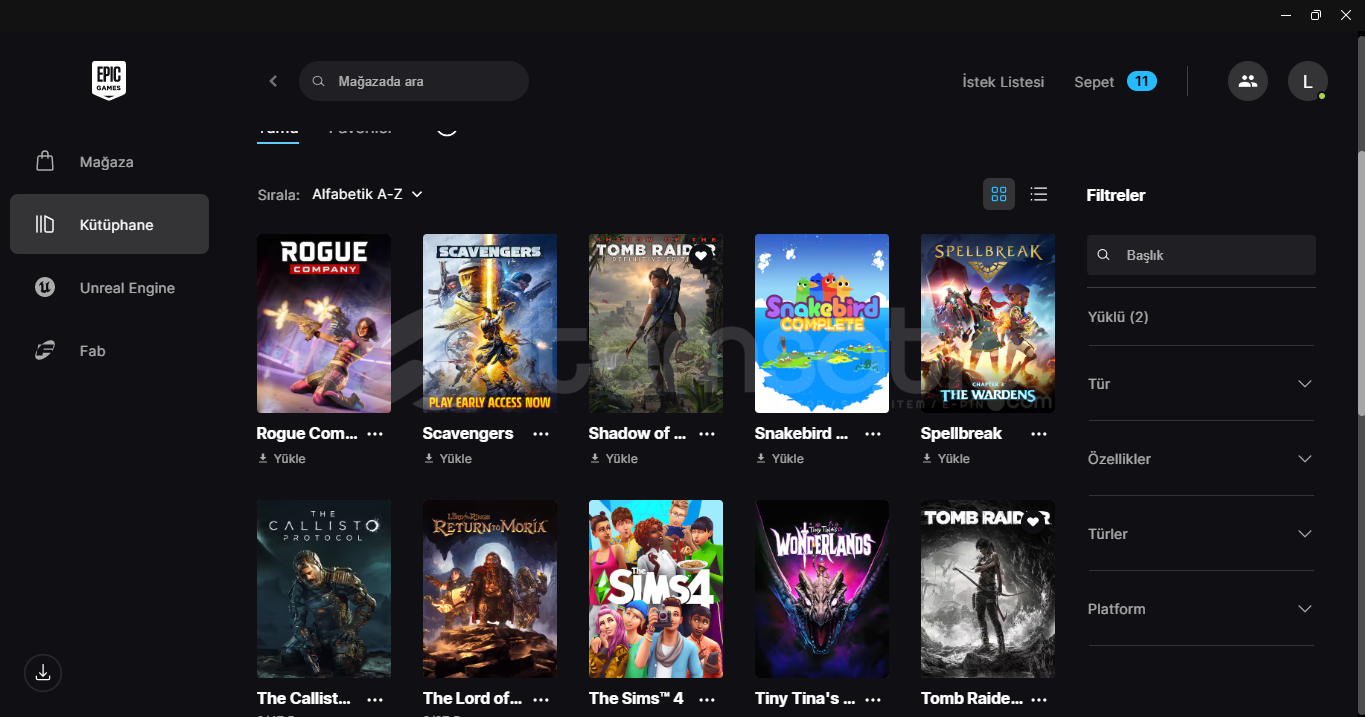
Task: Click the library vertical scrollbar
Action: (1360, 283)
